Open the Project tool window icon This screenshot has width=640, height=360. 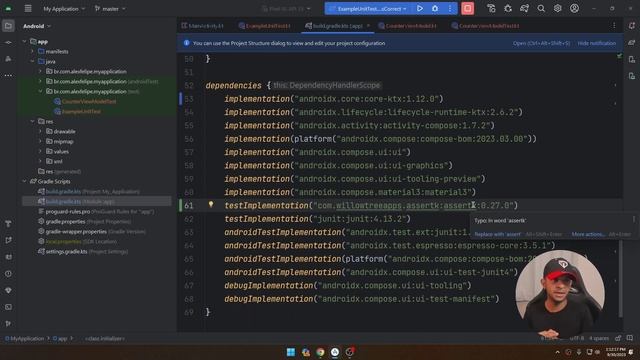pyautogui.click(x=8, y=26)
